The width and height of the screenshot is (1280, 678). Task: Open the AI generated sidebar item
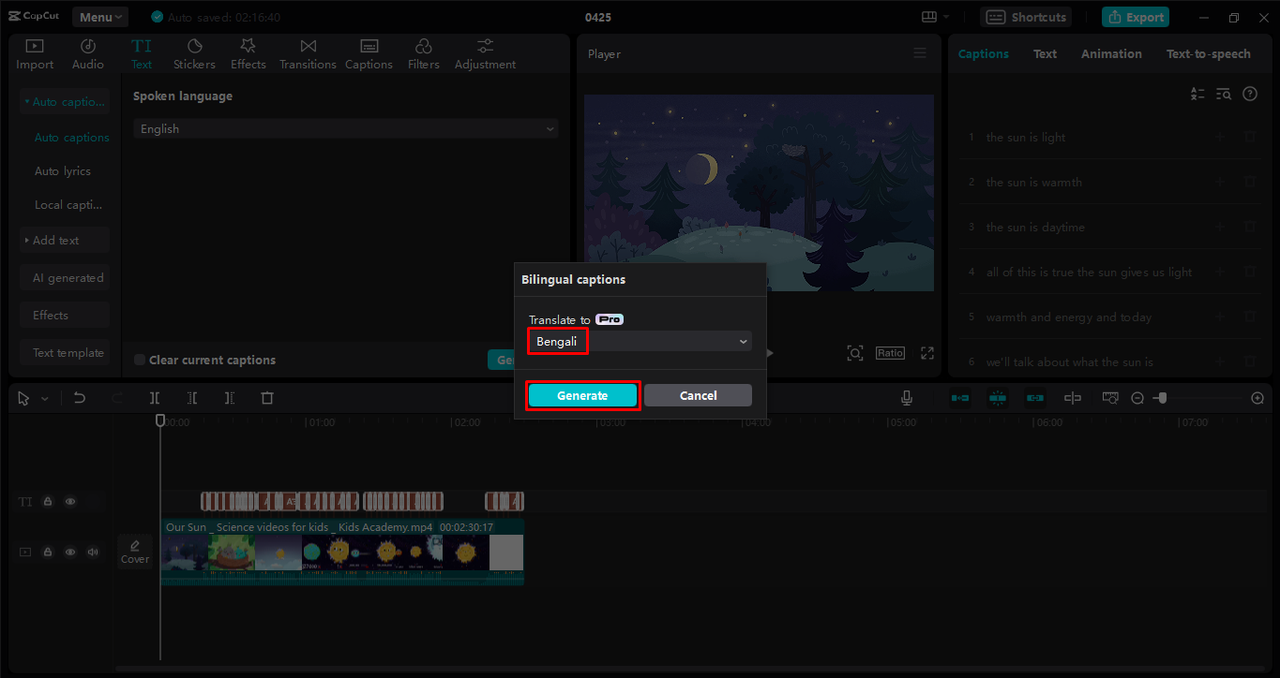65,278
